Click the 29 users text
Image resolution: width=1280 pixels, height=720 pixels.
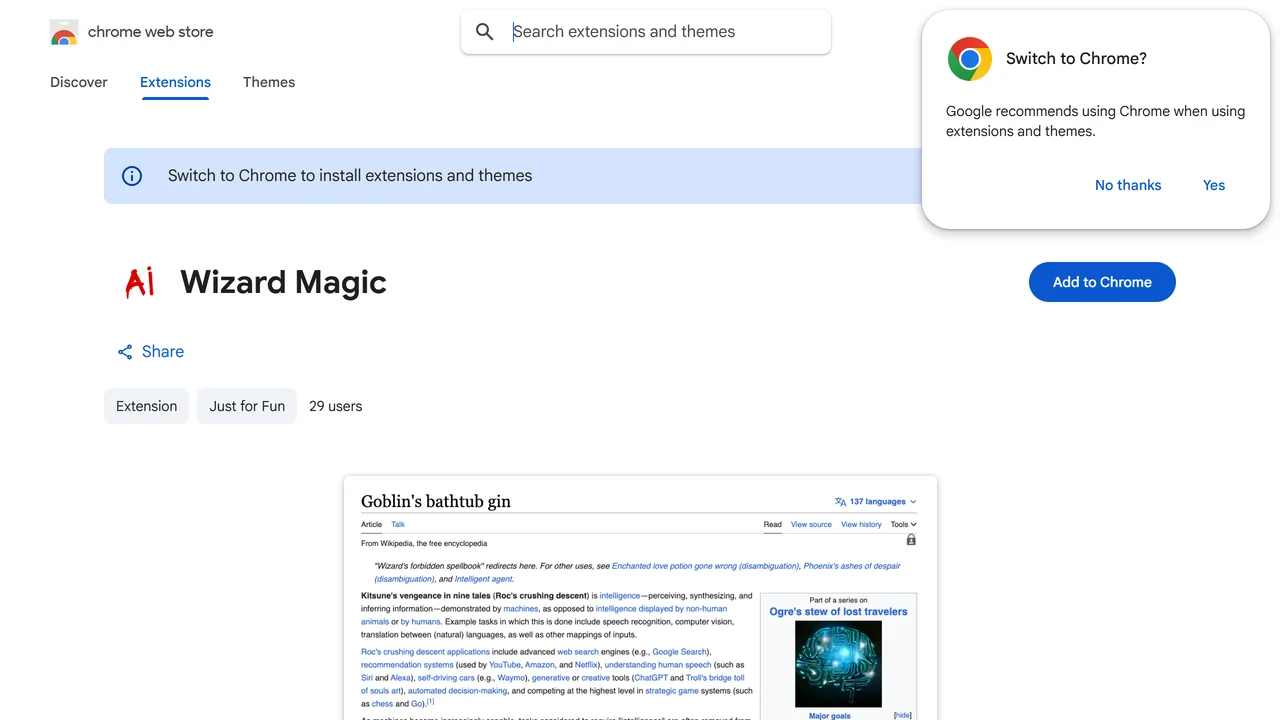[x=336, y=406]
